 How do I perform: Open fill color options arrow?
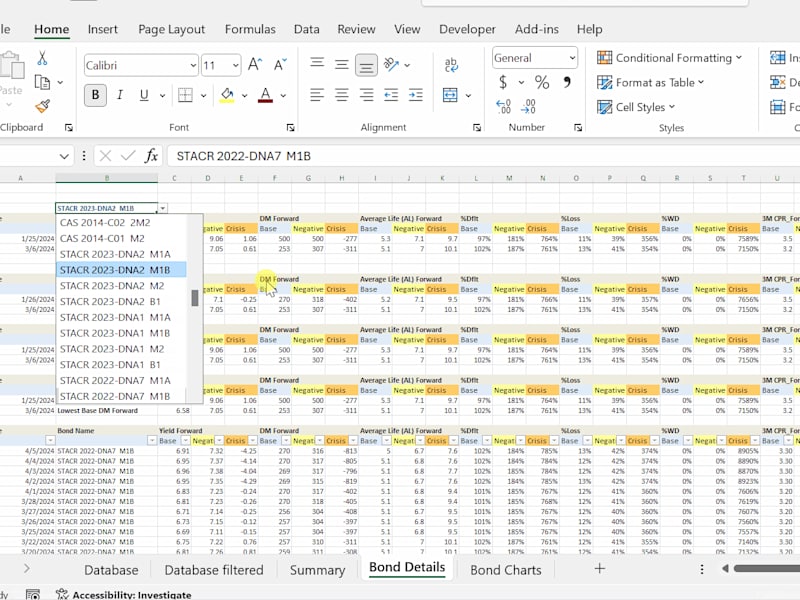[244, 95]
